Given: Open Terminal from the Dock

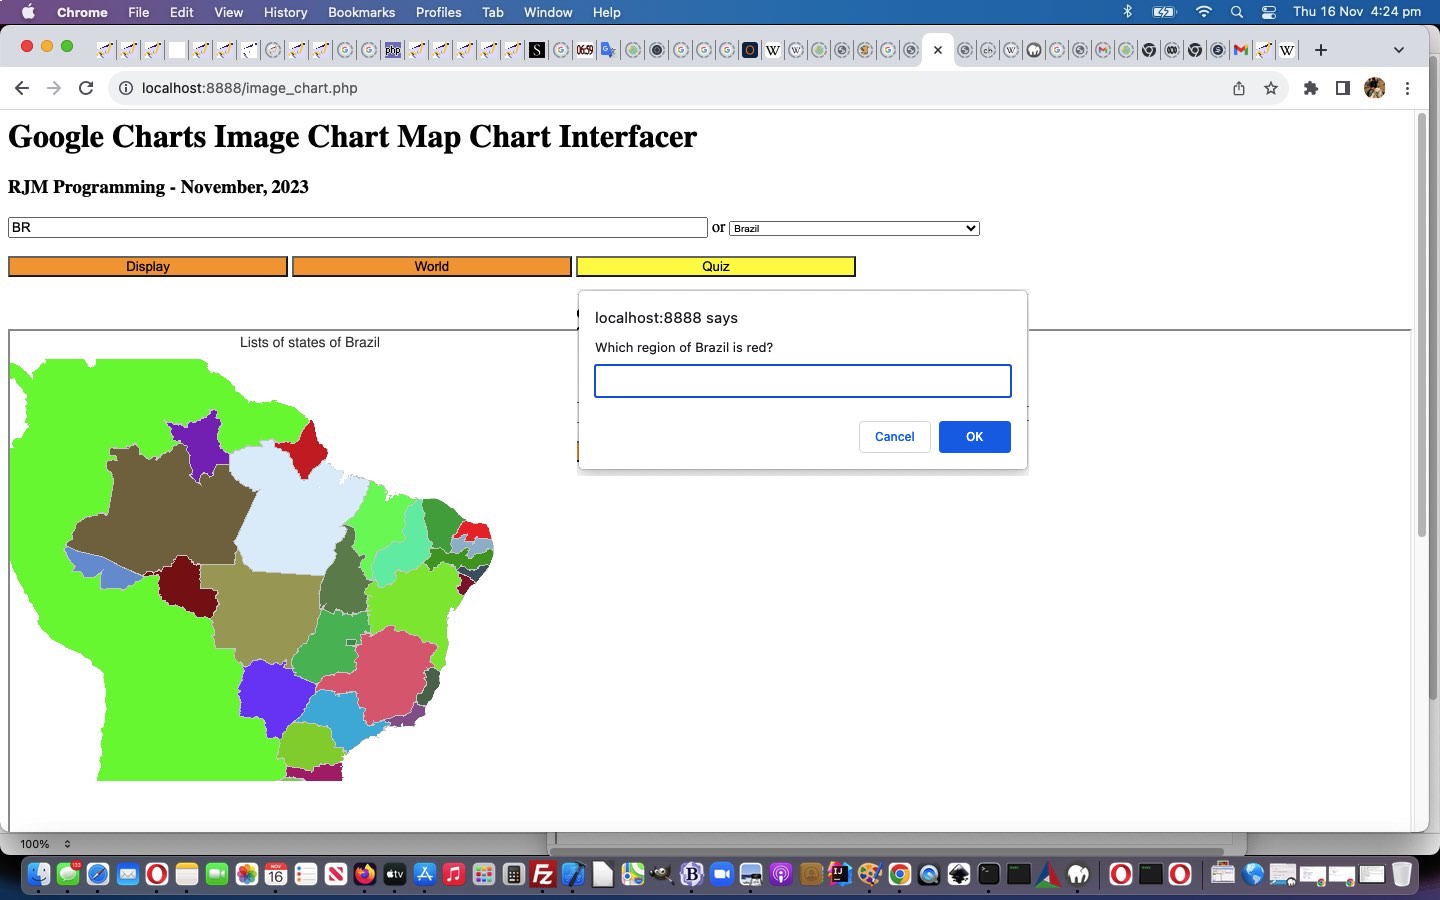Looking at the screenshot, I should (989, 875).
